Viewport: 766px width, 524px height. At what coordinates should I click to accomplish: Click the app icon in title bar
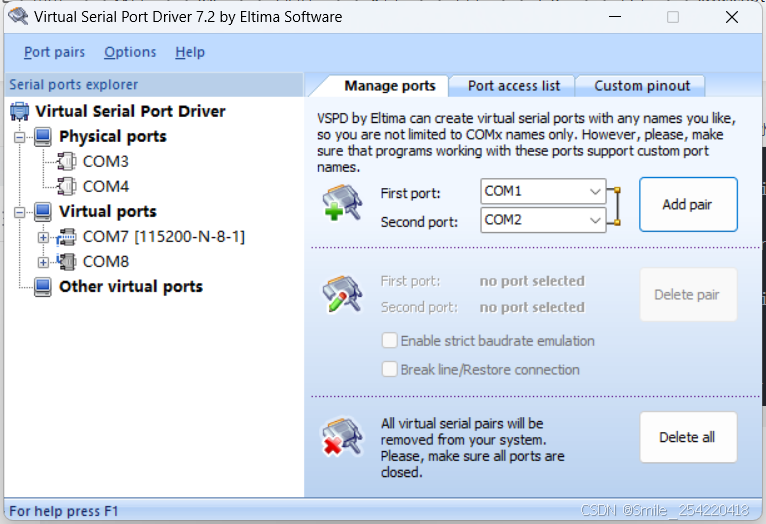coord(18,16)
